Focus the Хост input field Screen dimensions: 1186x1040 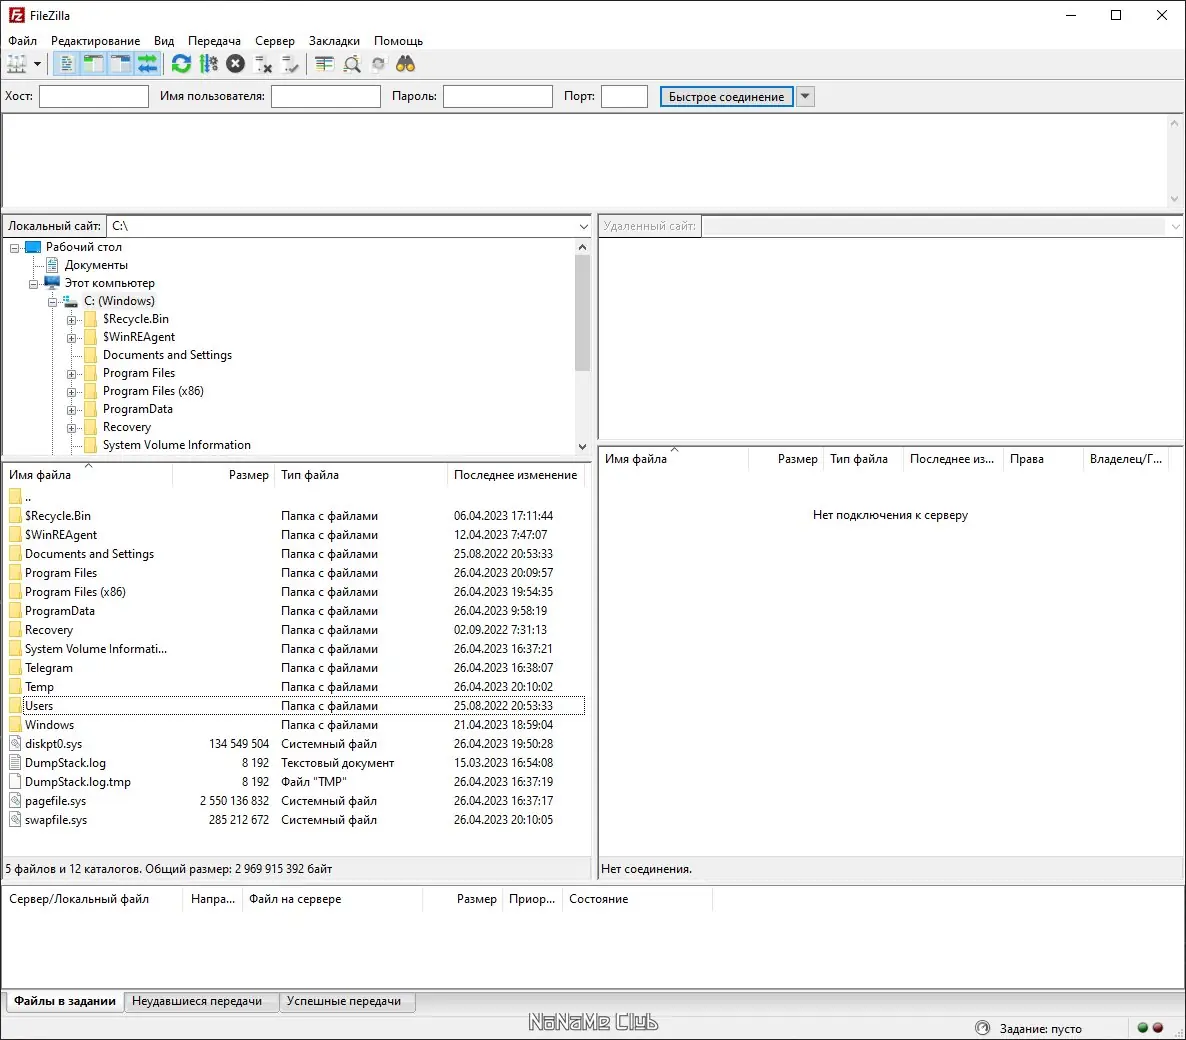point(94,96)
